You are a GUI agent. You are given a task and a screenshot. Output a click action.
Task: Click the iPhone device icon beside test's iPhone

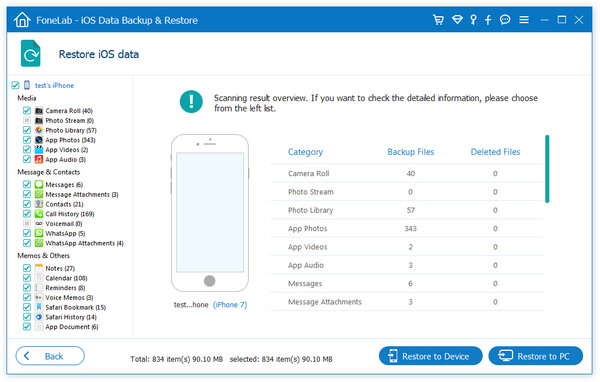[x=27, y=85]
